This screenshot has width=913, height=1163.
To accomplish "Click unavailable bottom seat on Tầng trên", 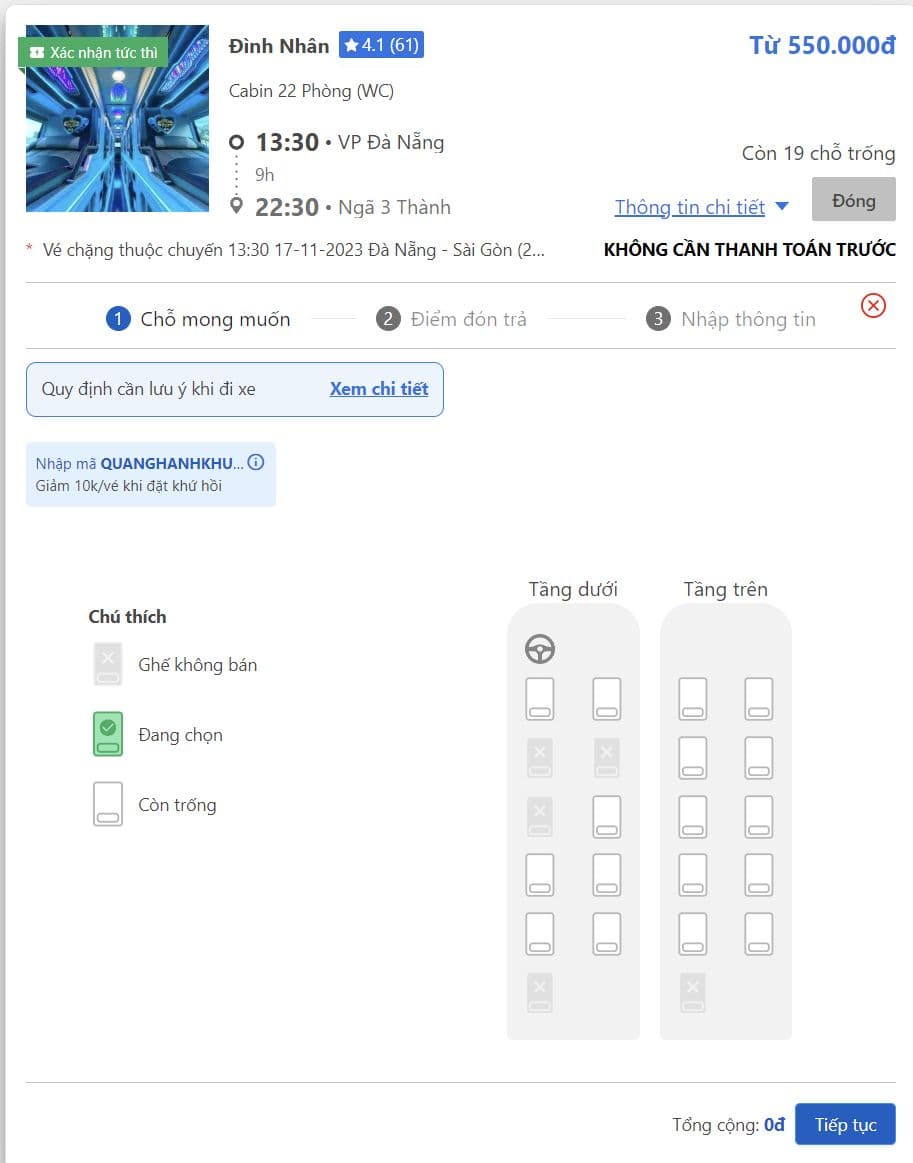I will coord(693,992).
